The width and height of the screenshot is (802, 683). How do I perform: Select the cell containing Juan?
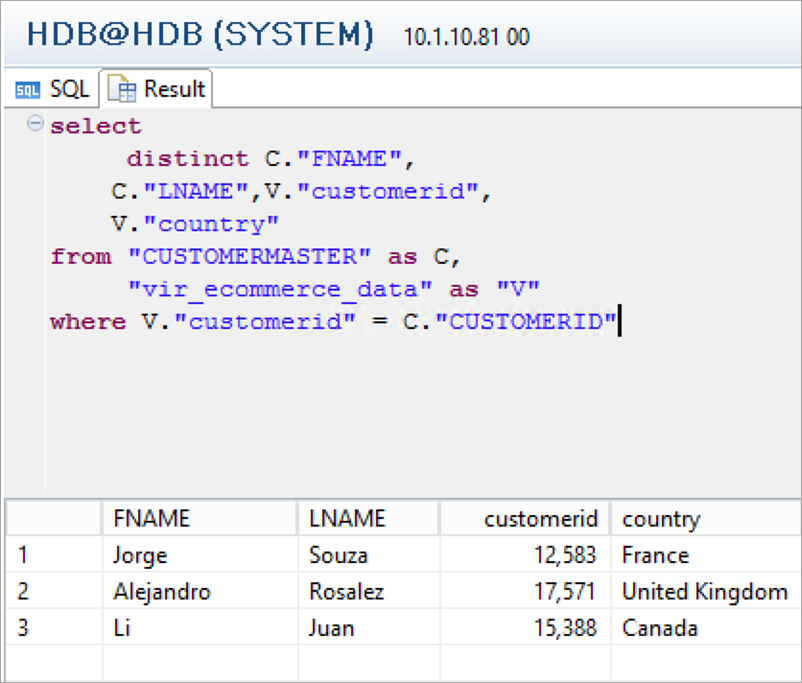(x=369, y=628)
